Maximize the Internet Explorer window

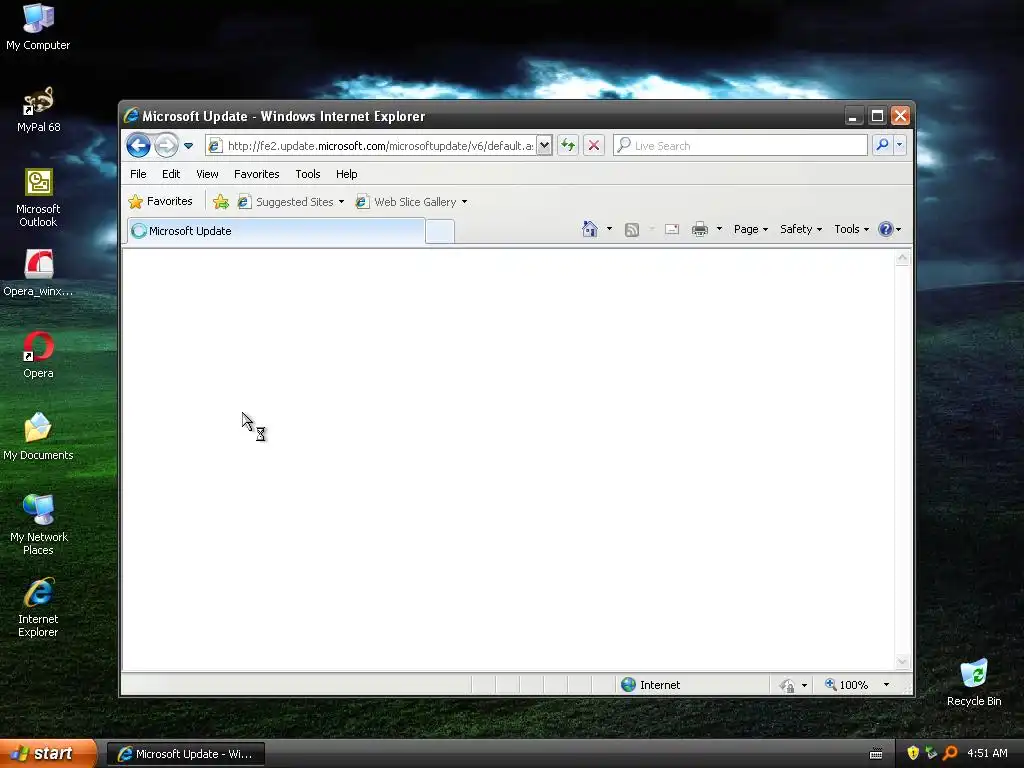(x=877, y=116)
